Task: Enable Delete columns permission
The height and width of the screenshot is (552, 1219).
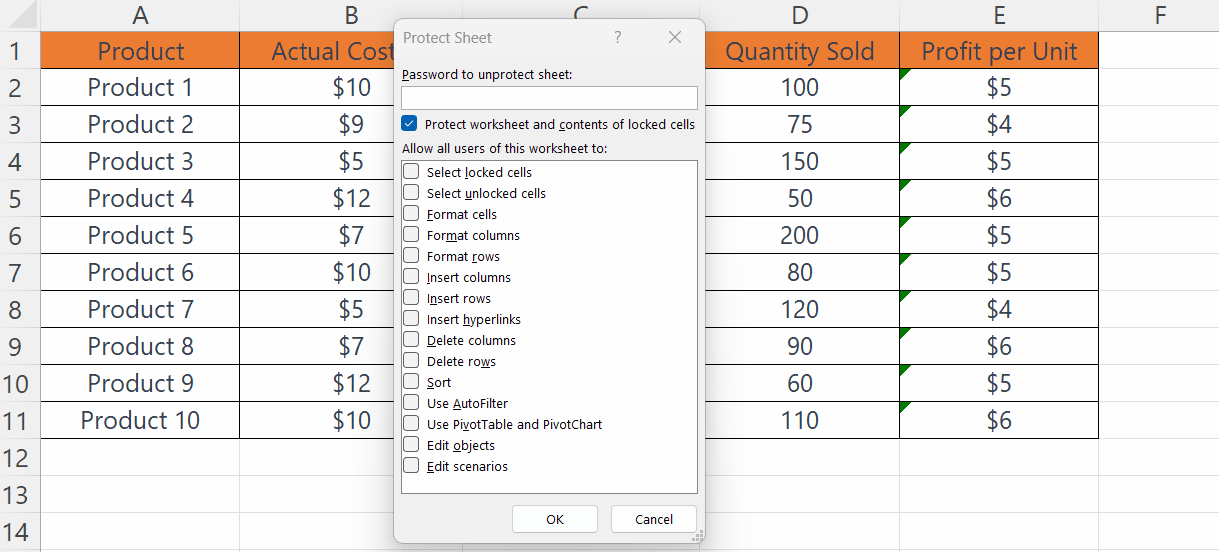Action: pyautogui.click(x=411, y=340)
